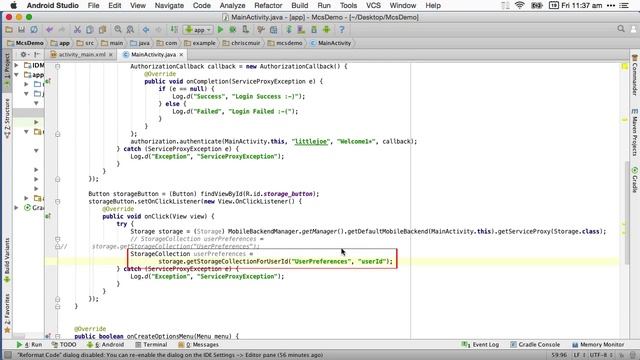Toggle the 1: Project tool window
Image resolution: width=640 pixels, height=360 pixels.
point(7,69)
